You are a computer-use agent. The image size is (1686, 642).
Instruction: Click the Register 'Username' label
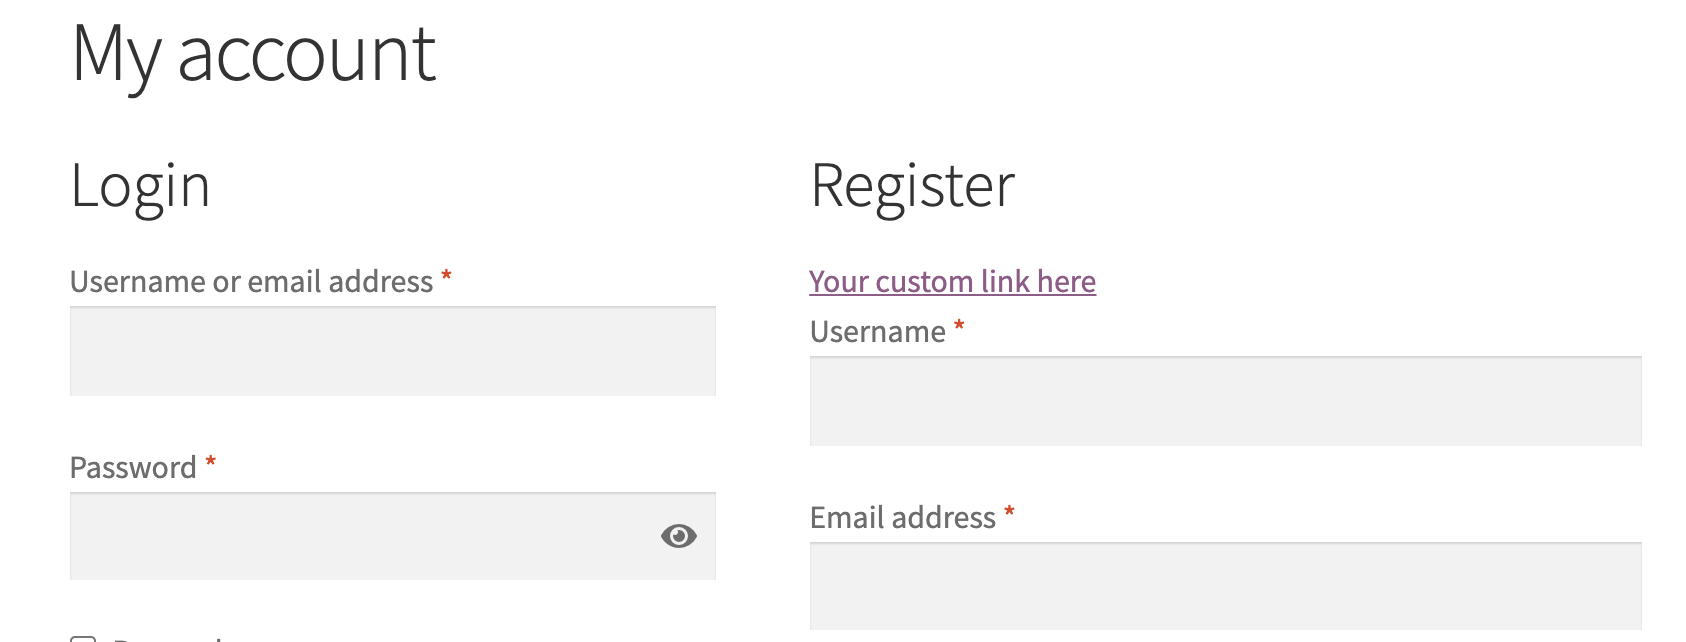pos(877,332)
